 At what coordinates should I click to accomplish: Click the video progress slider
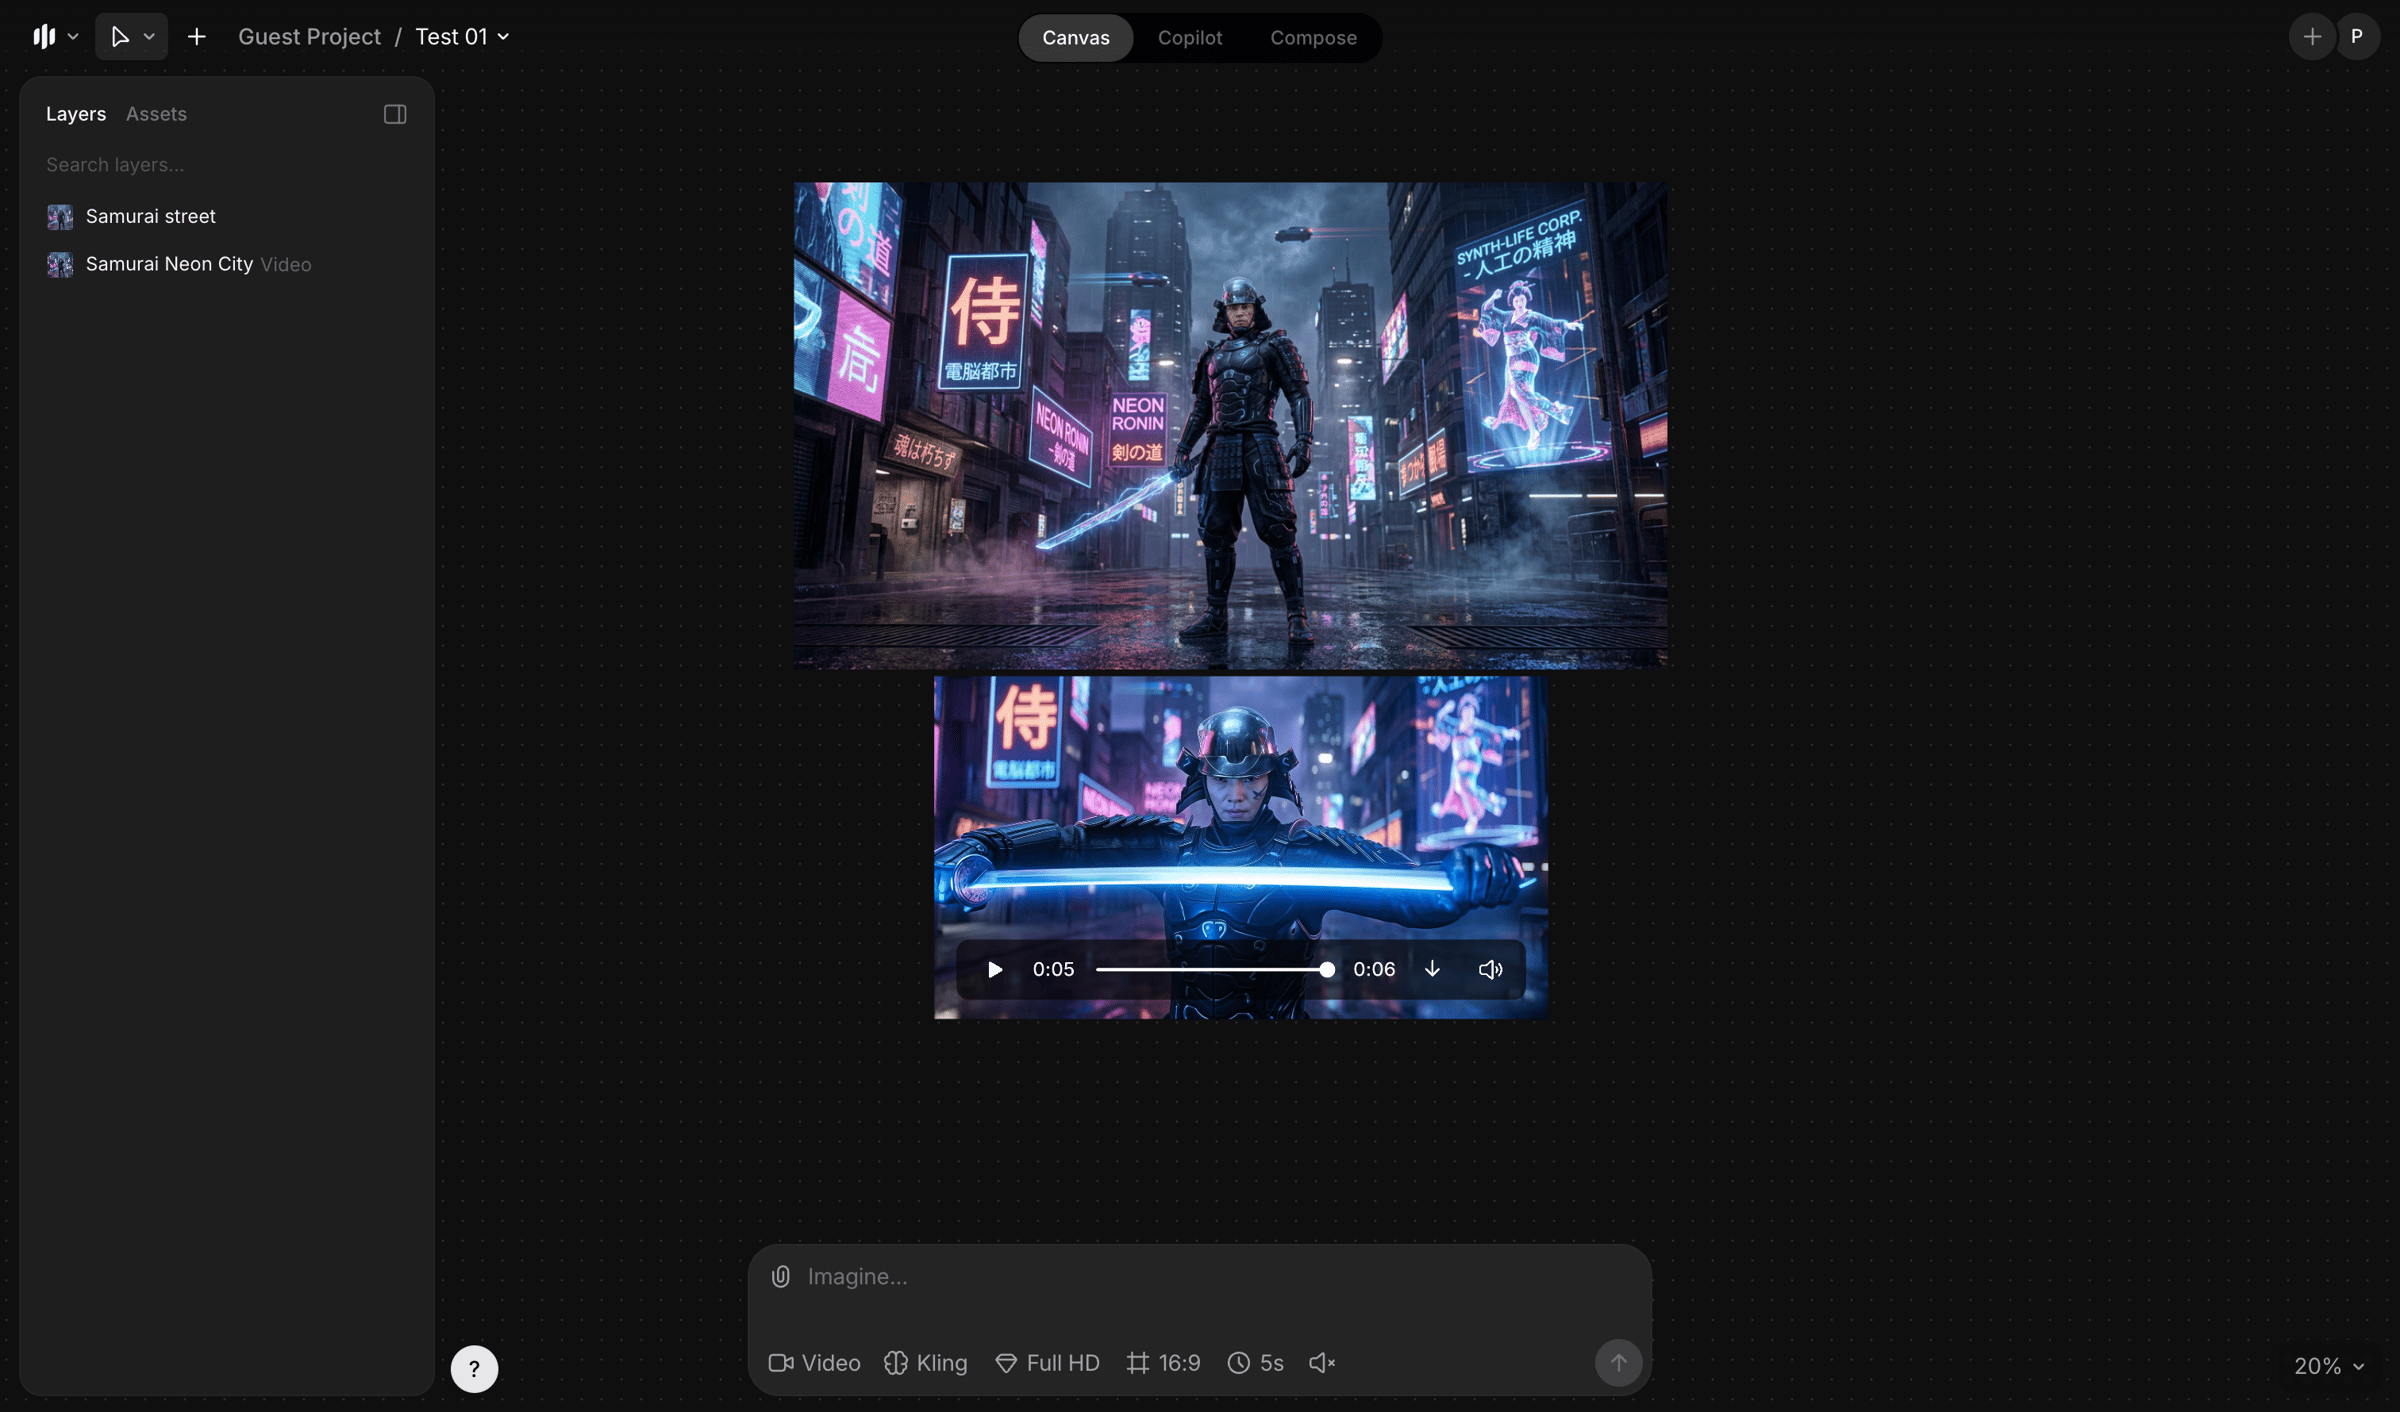[1214, 969]
